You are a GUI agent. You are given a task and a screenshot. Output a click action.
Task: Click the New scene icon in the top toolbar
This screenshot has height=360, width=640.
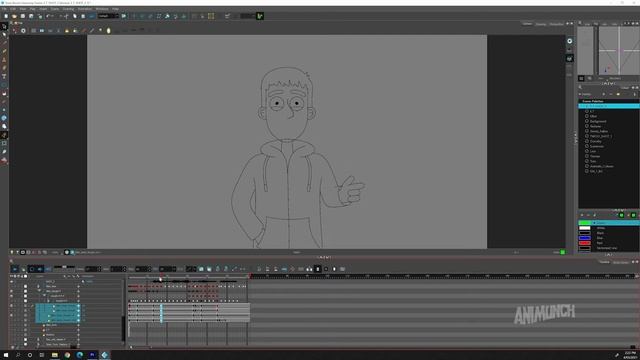click(6, 16)
